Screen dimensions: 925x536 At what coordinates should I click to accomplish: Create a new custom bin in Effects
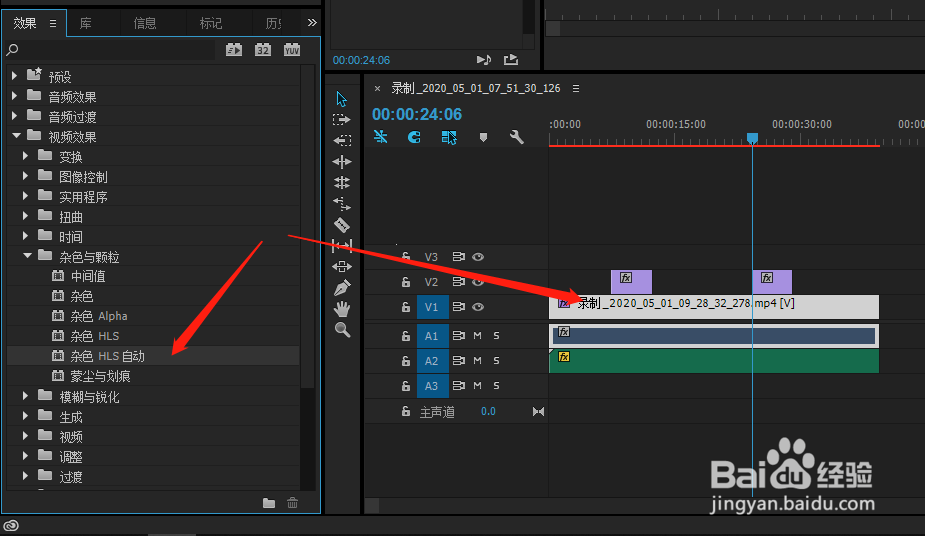tap(269, 503)
